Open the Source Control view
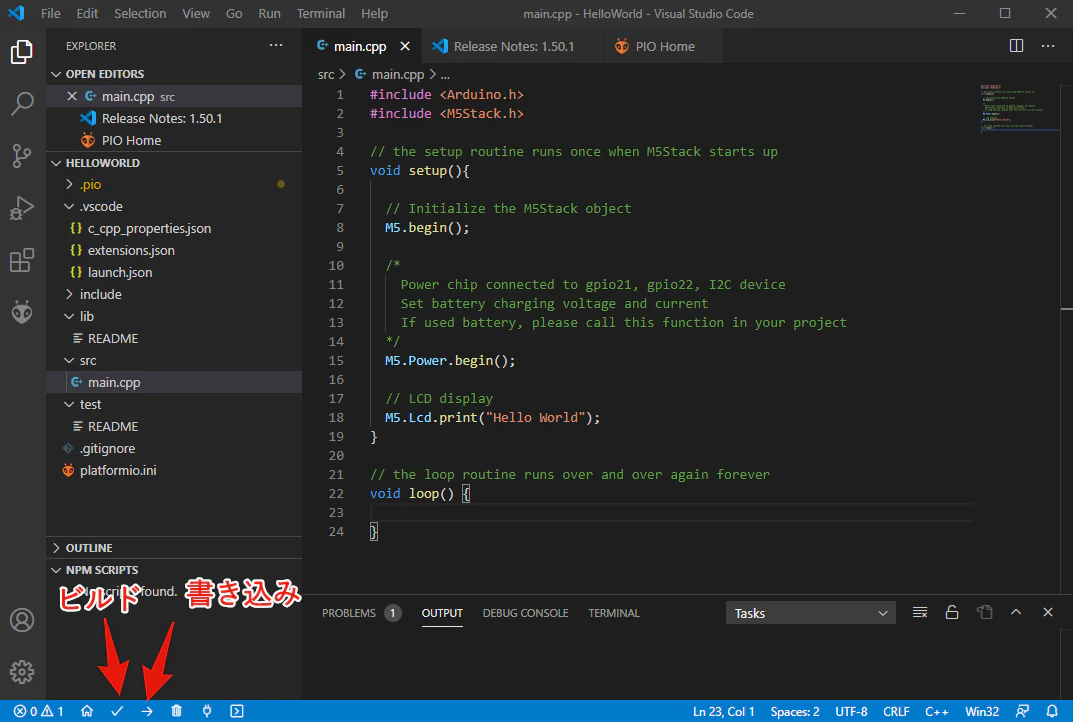 click(x=22, y=155)
